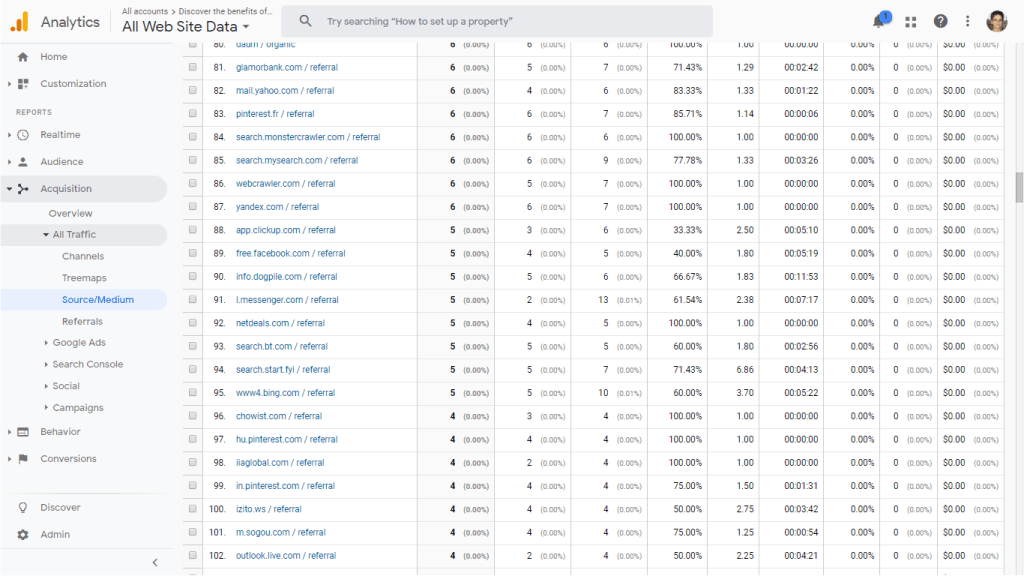Tick the checkbox for row 87 yandex.com
1024x576 pixels.
[193, 206]
